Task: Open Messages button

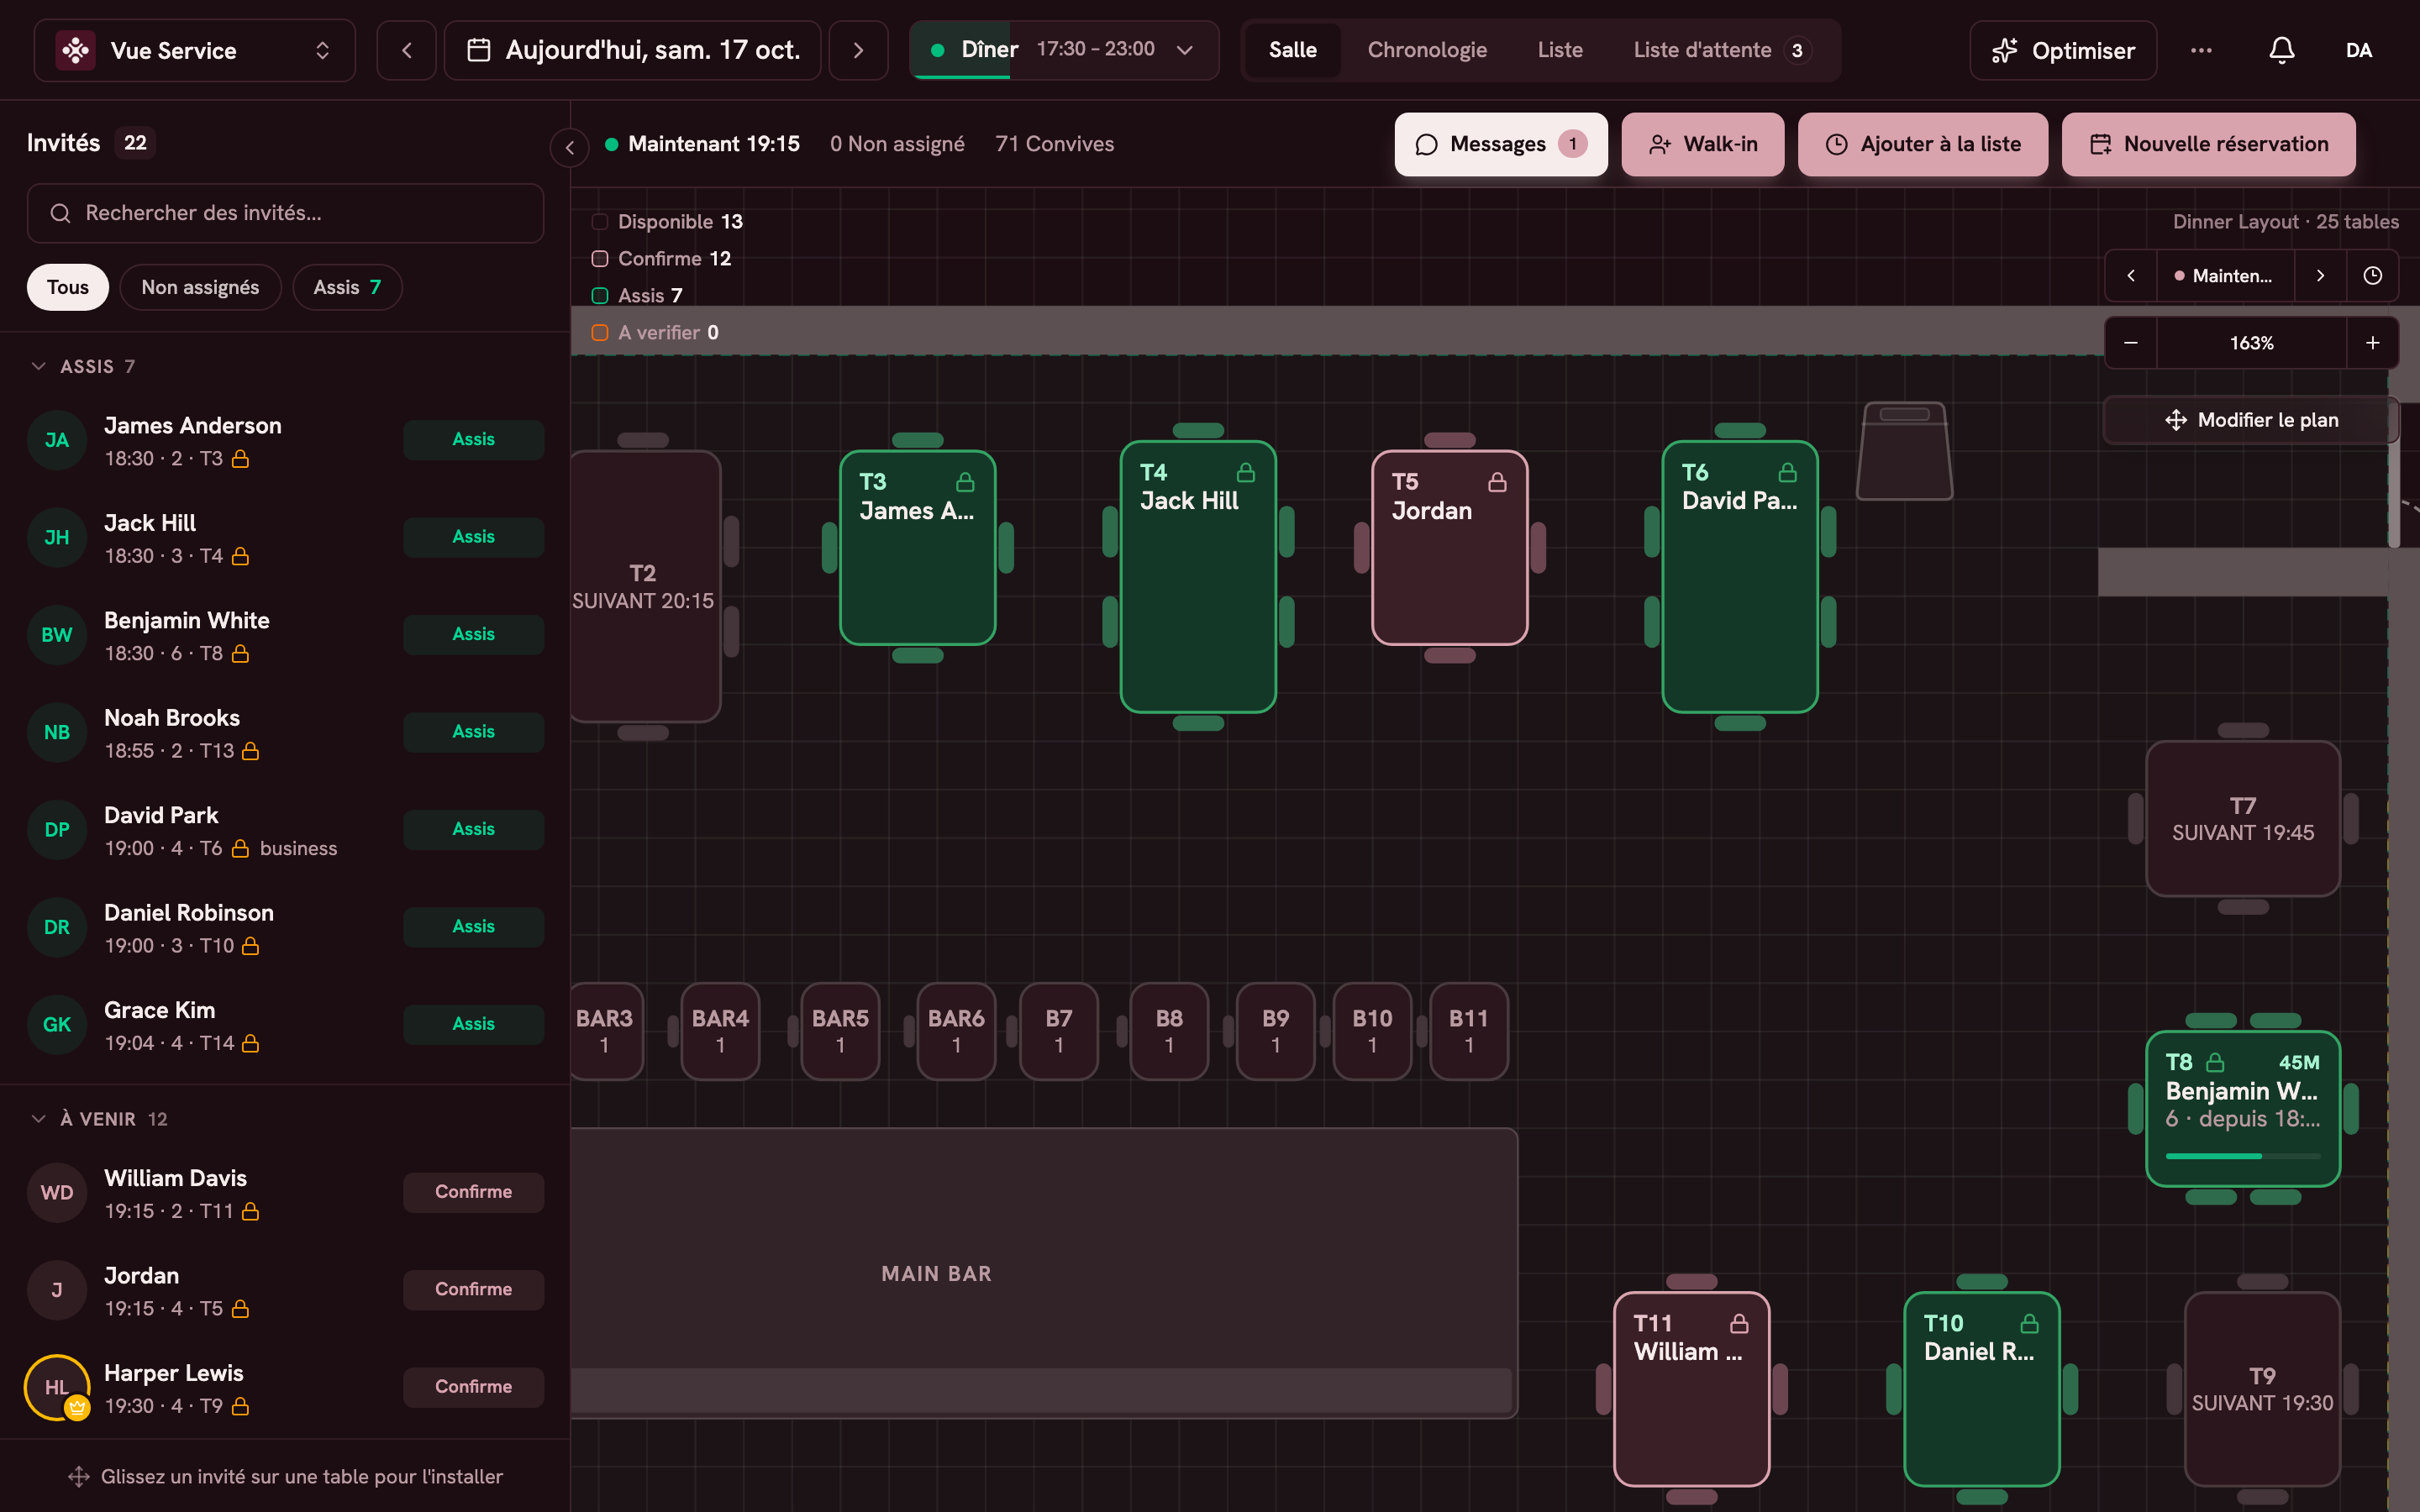Action: tap(1501, 144)
